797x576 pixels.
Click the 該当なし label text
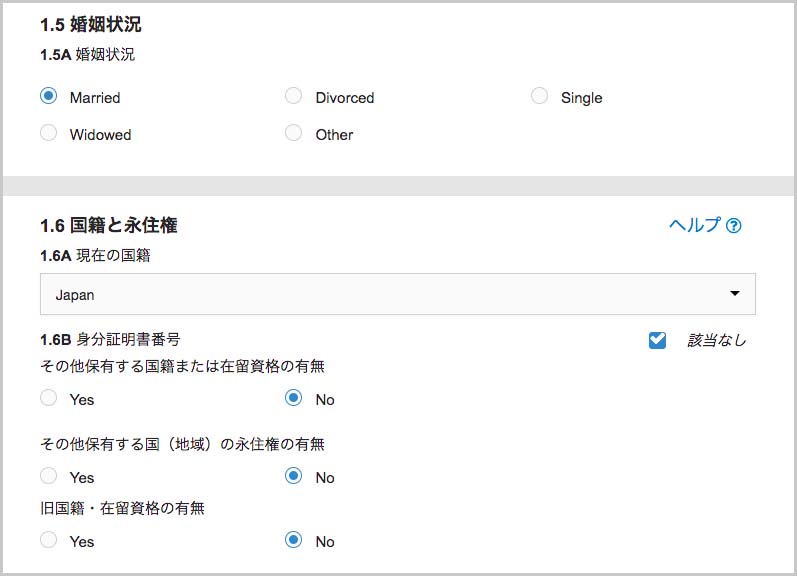pyautogui.click(x=717, y=340)
